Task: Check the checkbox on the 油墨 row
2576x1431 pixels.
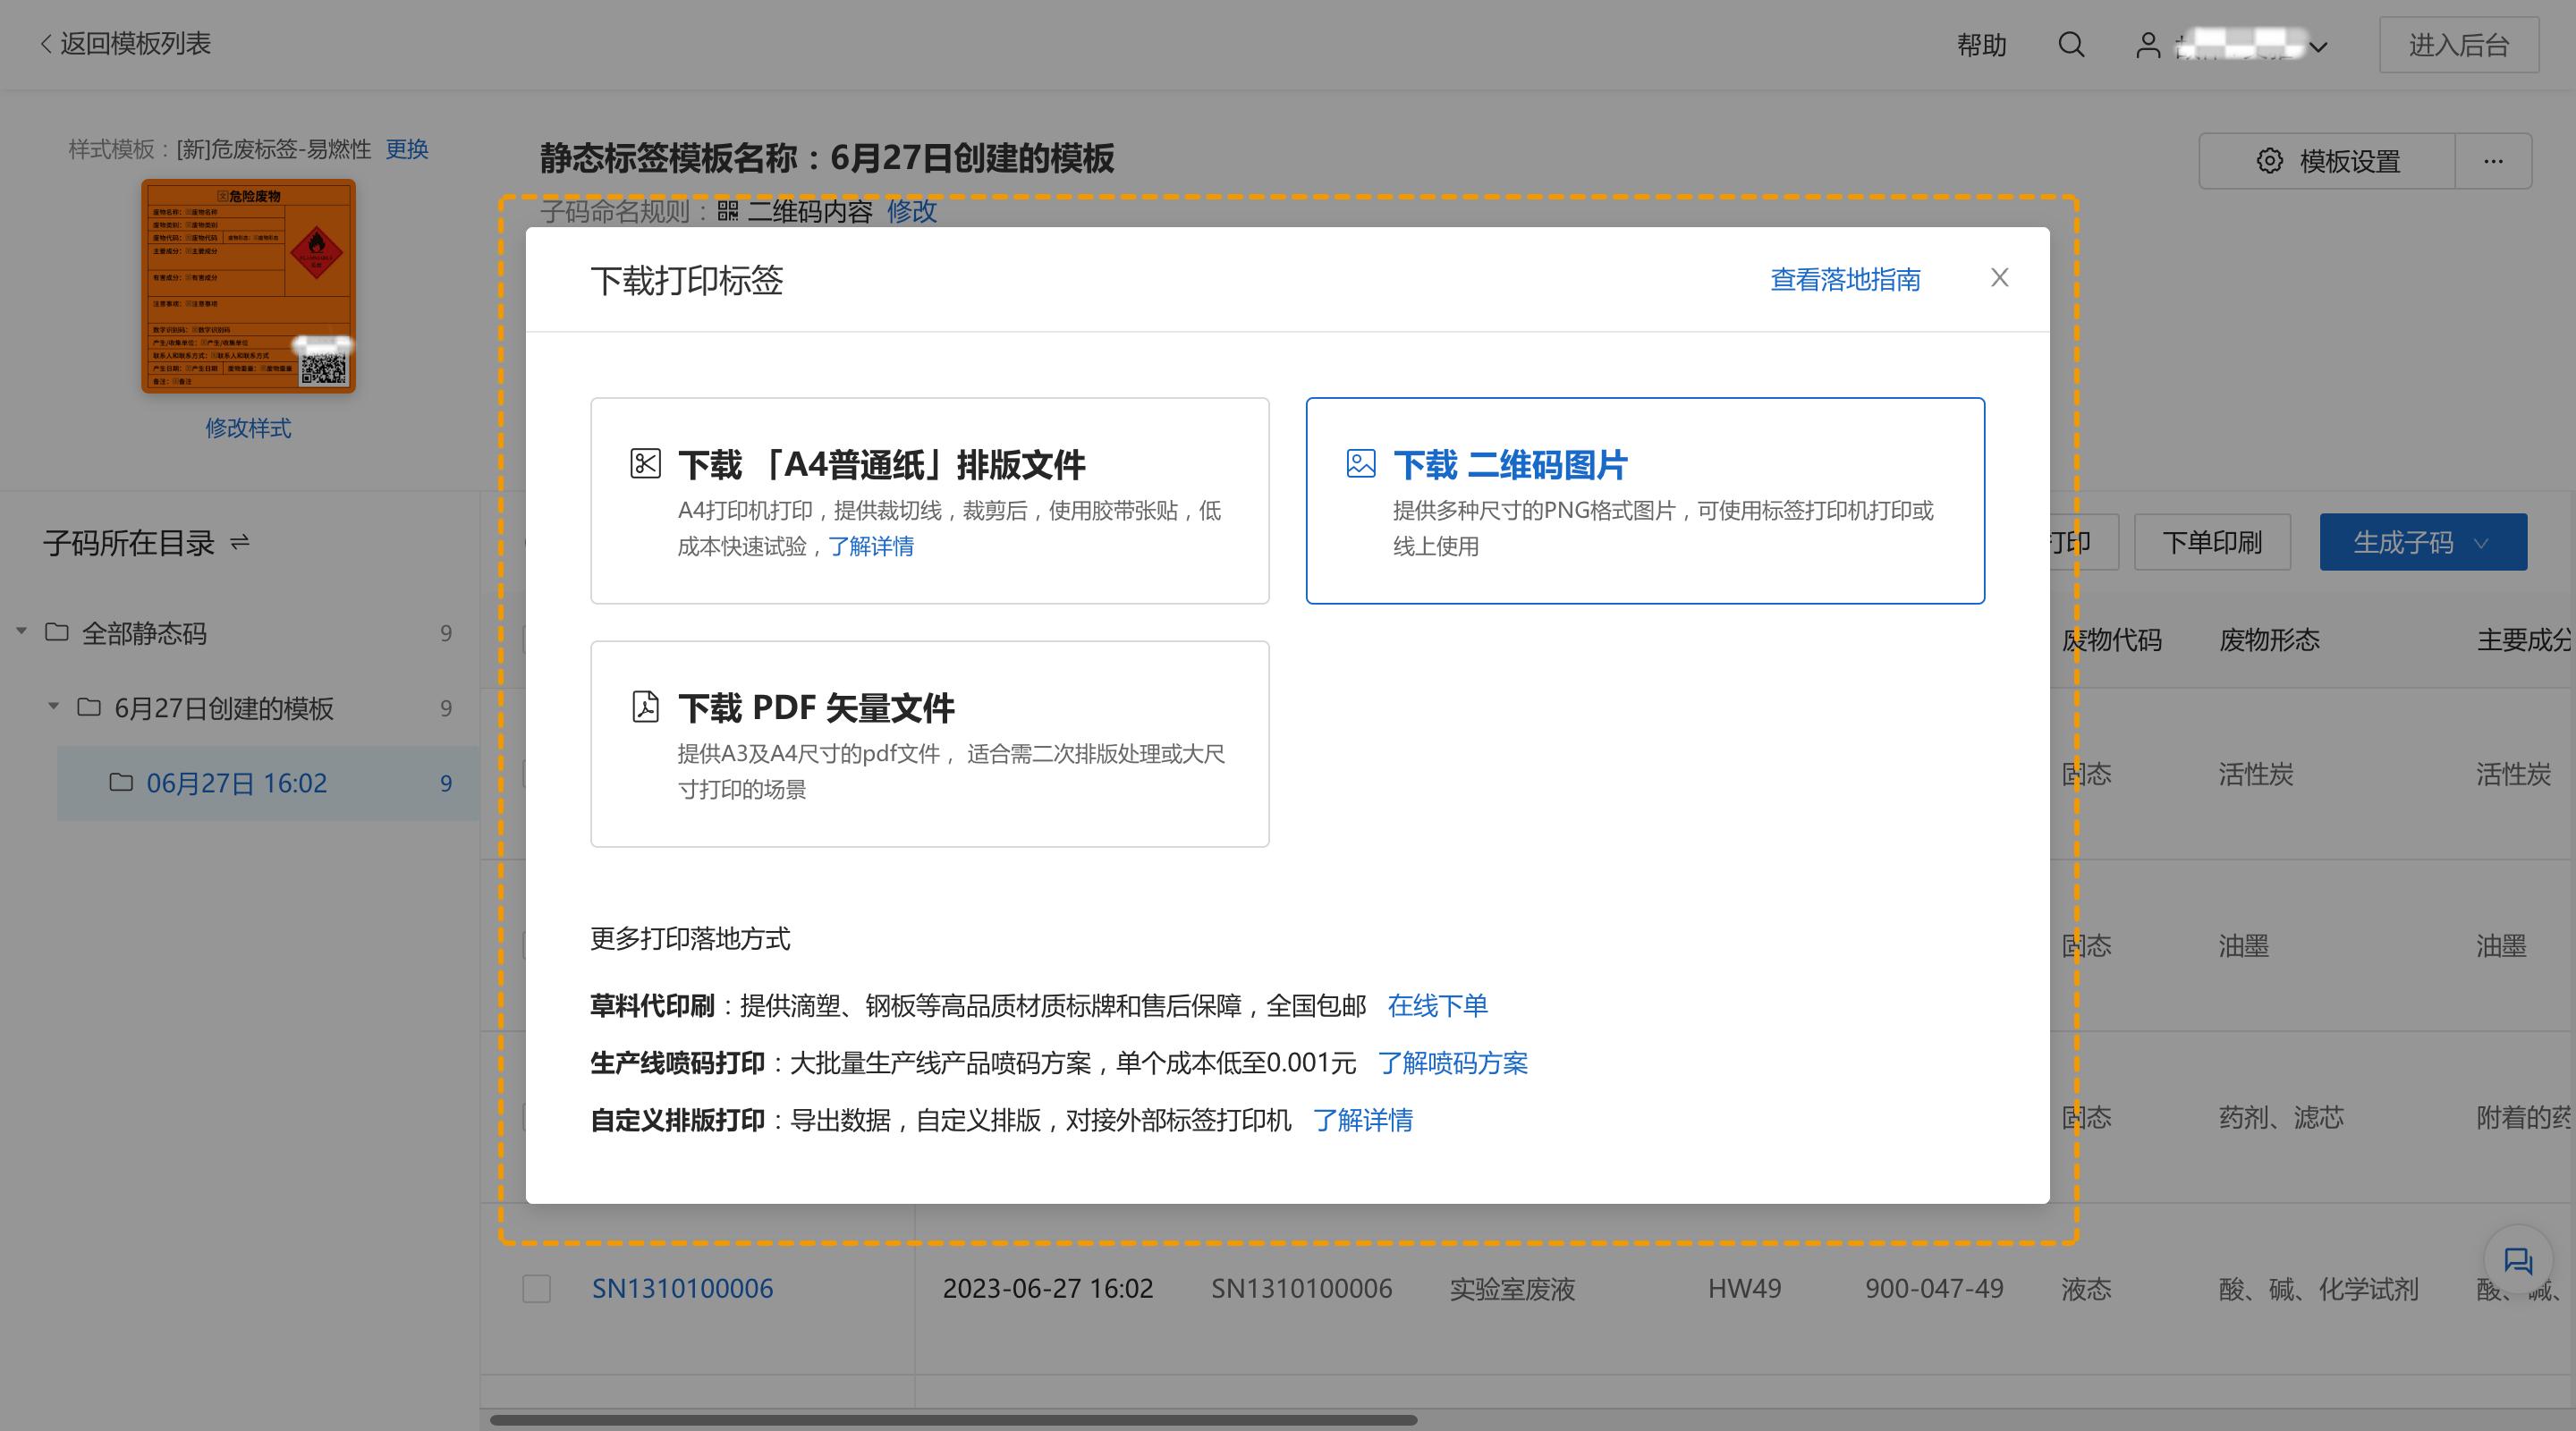Action: coord(537,945)
